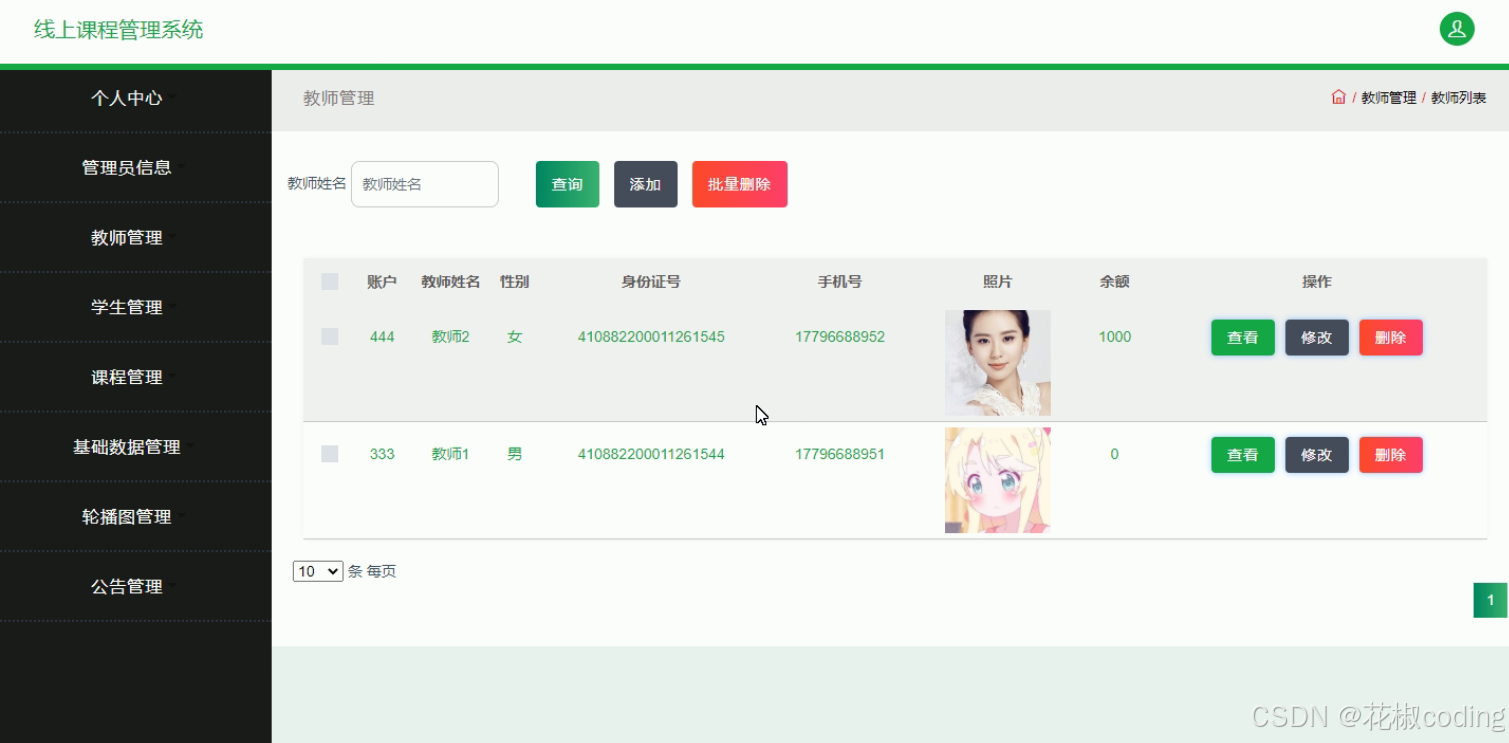Click teacher 教师1's photo thumbnail
This screenshot has width=1509, height=743.
[x=997, y=479]
